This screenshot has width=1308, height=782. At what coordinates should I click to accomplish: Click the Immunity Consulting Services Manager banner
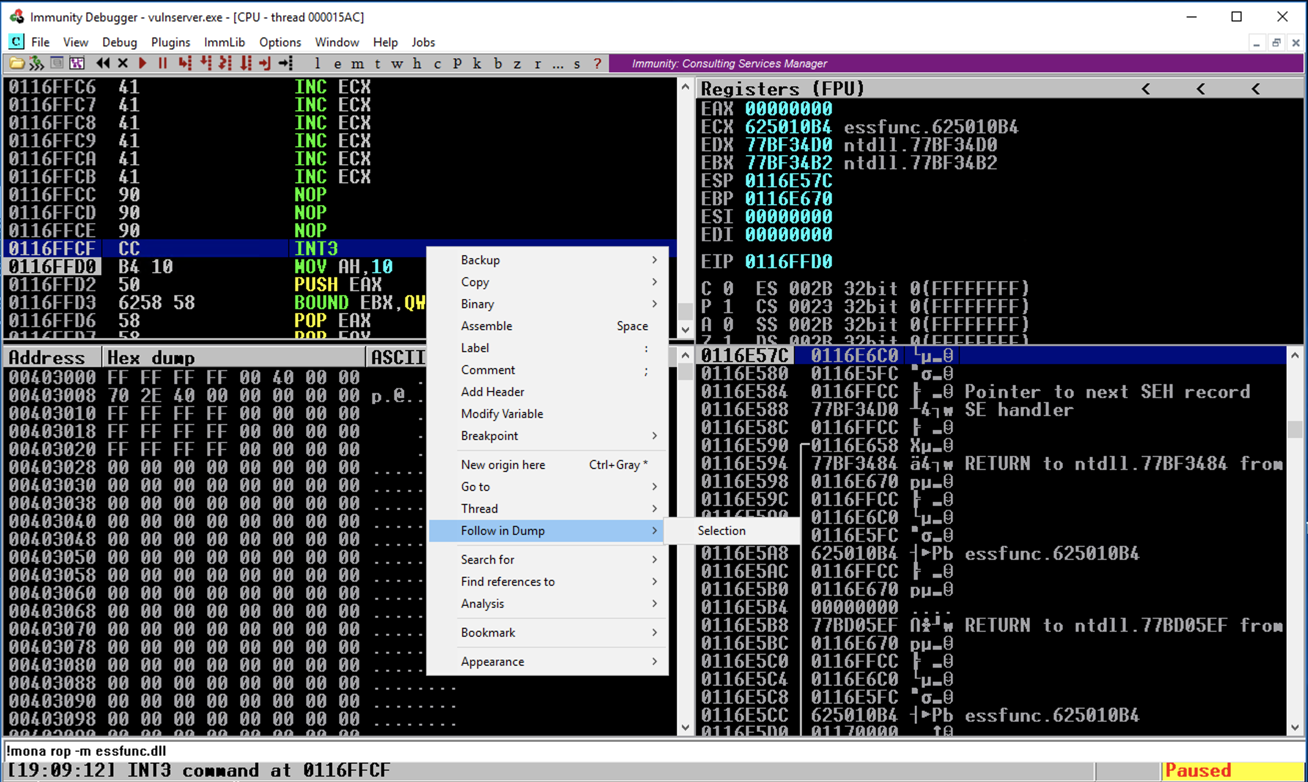pyautogui.click(x=729, y=64)
